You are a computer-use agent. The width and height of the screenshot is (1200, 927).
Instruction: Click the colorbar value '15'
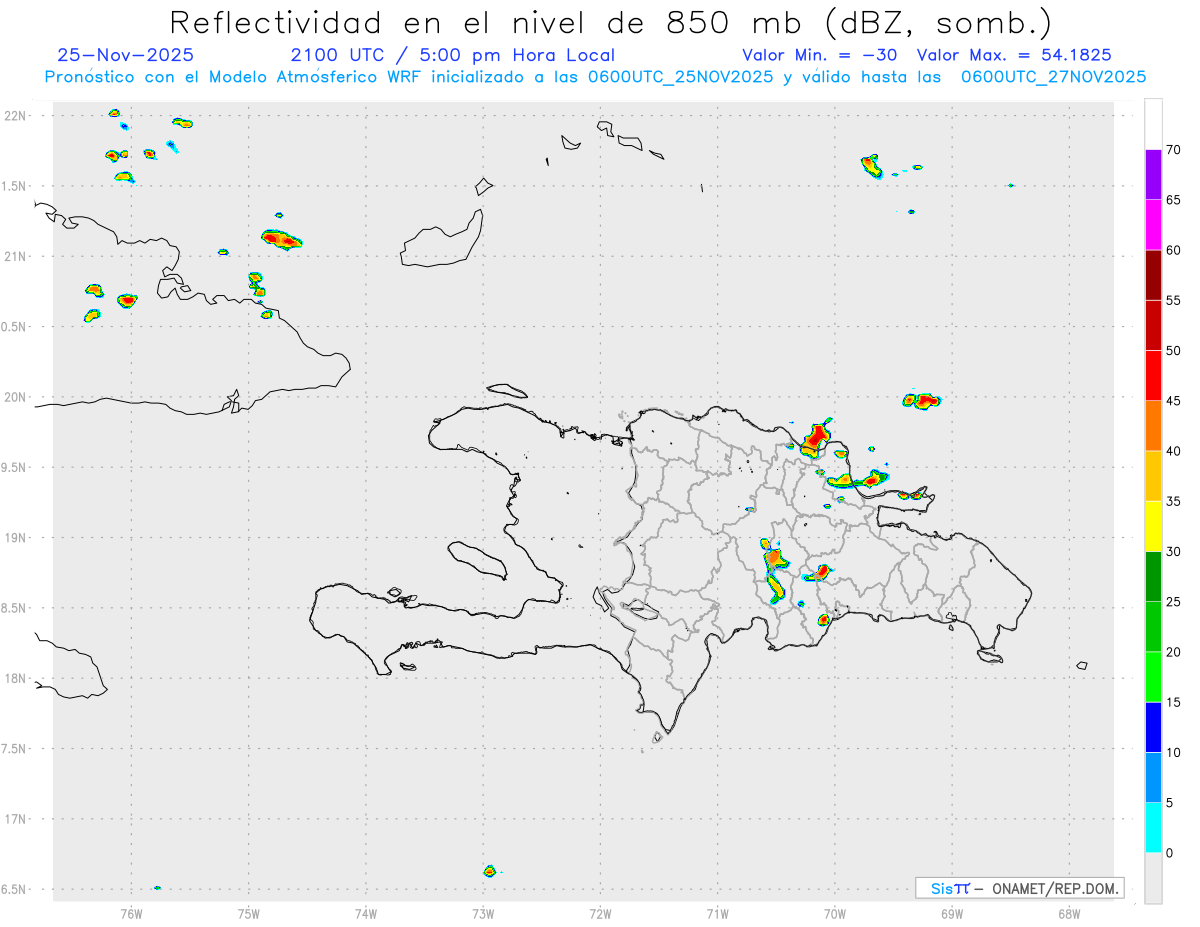pyautogui.click(x=1173, y=702)
